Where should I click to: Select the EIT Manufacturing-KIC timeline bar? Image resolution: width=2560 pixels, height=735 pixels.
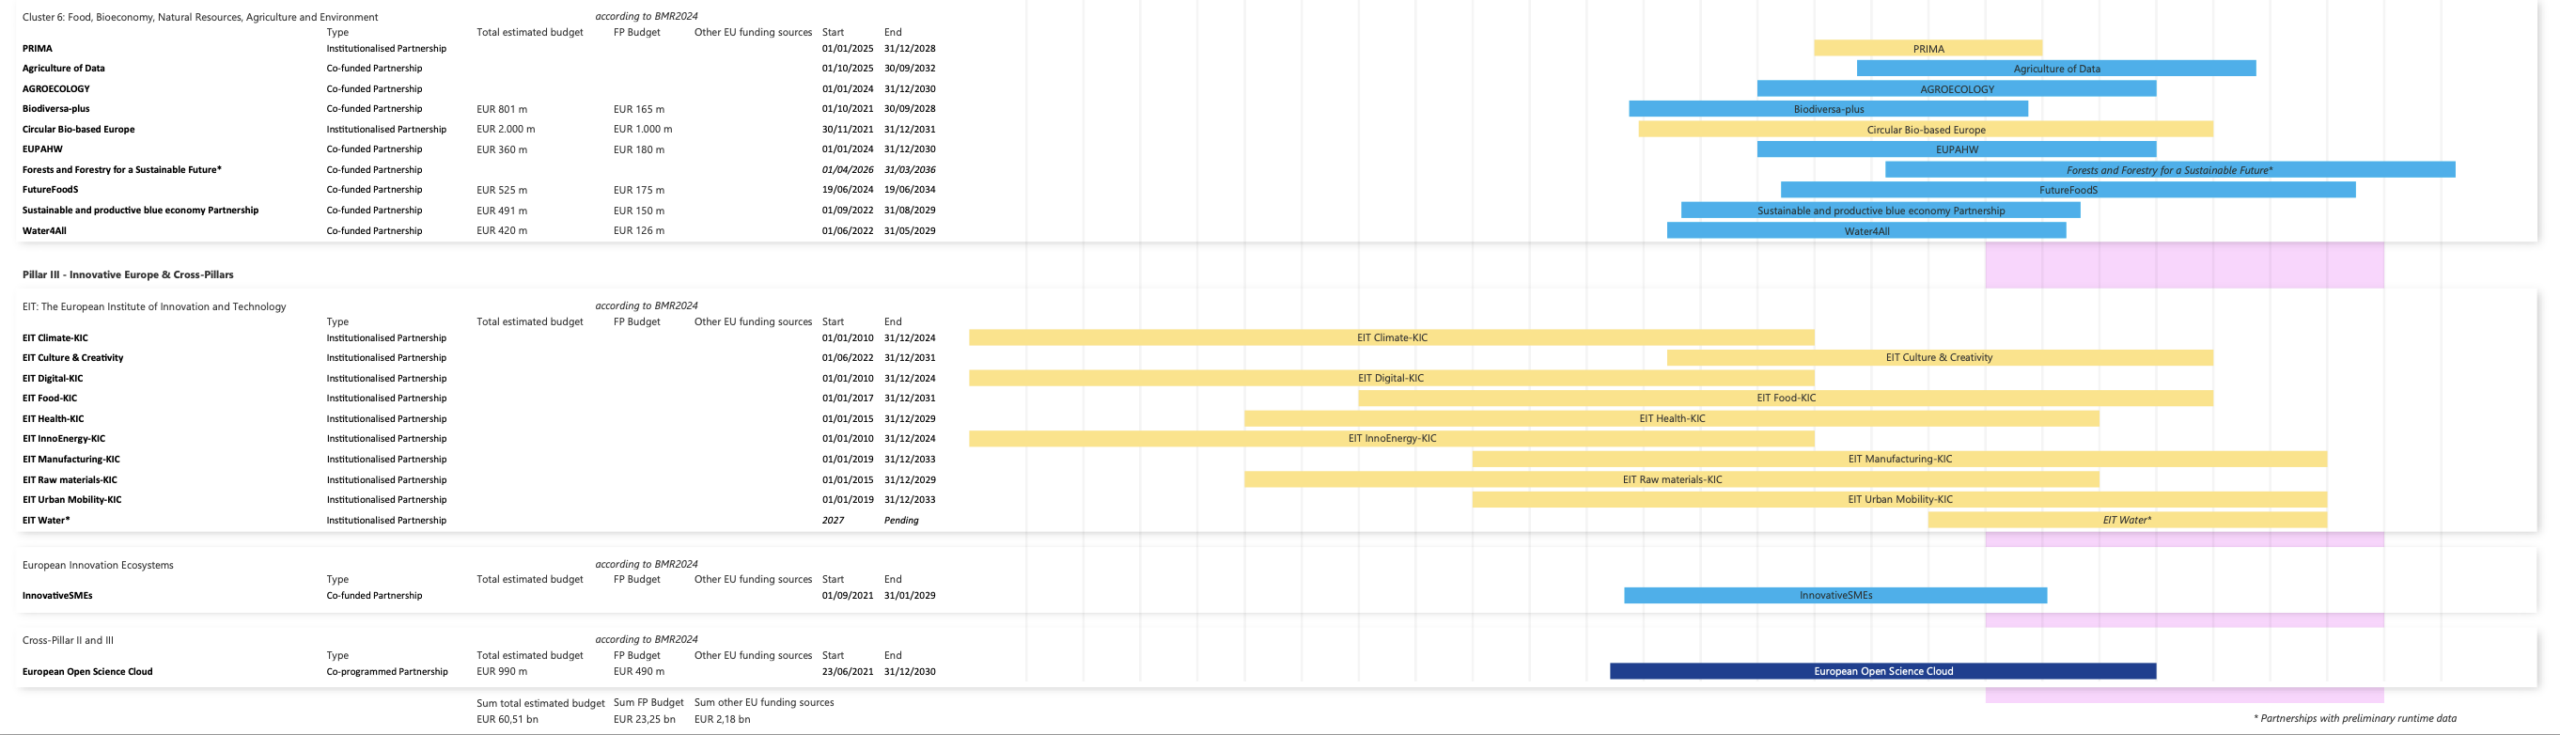tap(1899, 459)
